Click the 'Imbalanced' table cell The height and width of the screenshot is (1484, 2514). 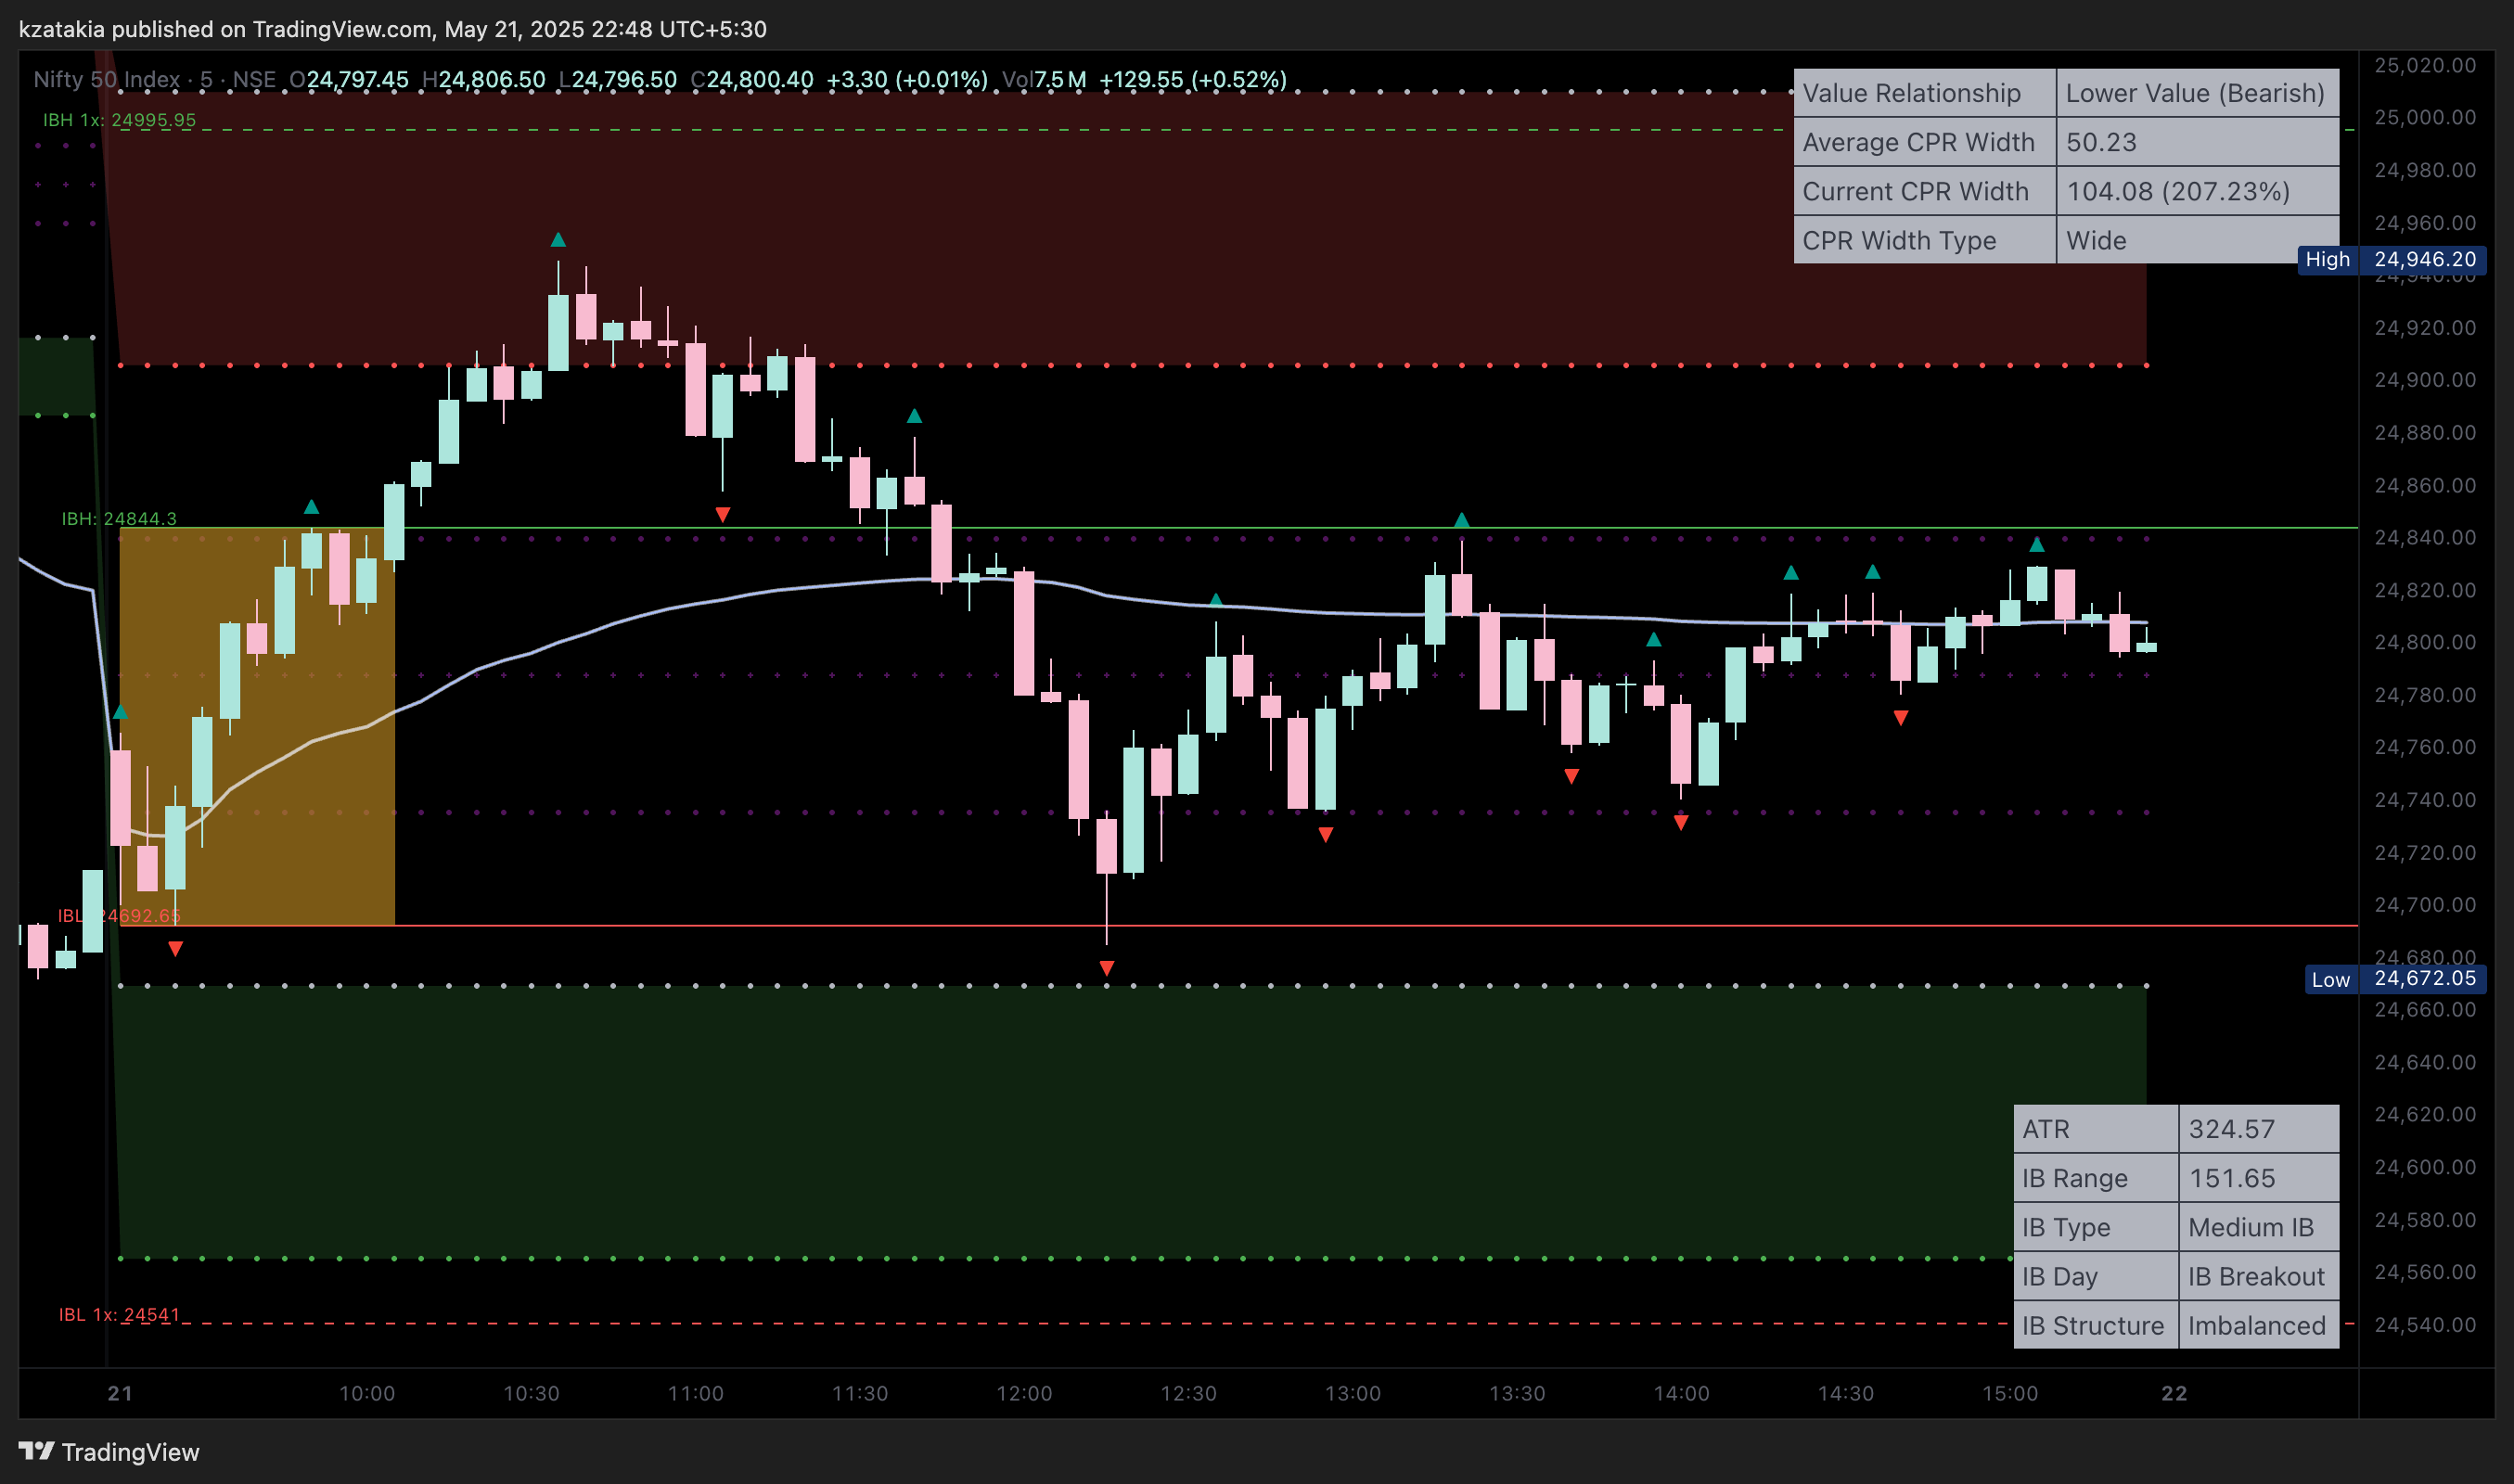coord(2258,1325)
